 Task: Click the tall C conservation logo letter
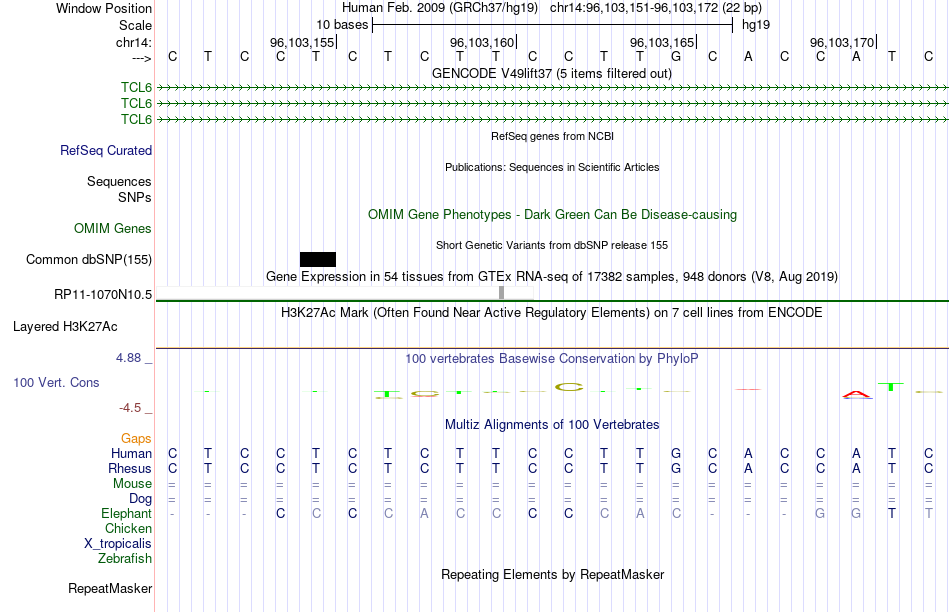tap(569, 387)
